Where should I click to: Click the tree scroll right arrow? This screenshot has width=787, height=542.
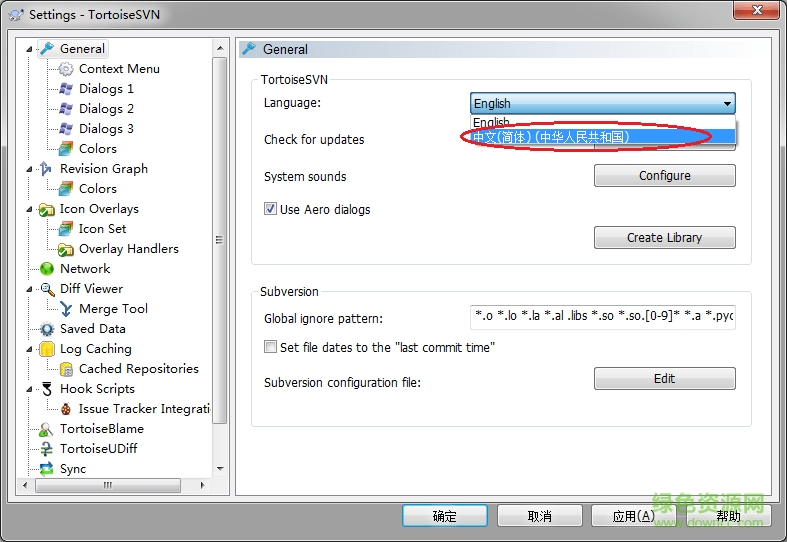(202, 485)
